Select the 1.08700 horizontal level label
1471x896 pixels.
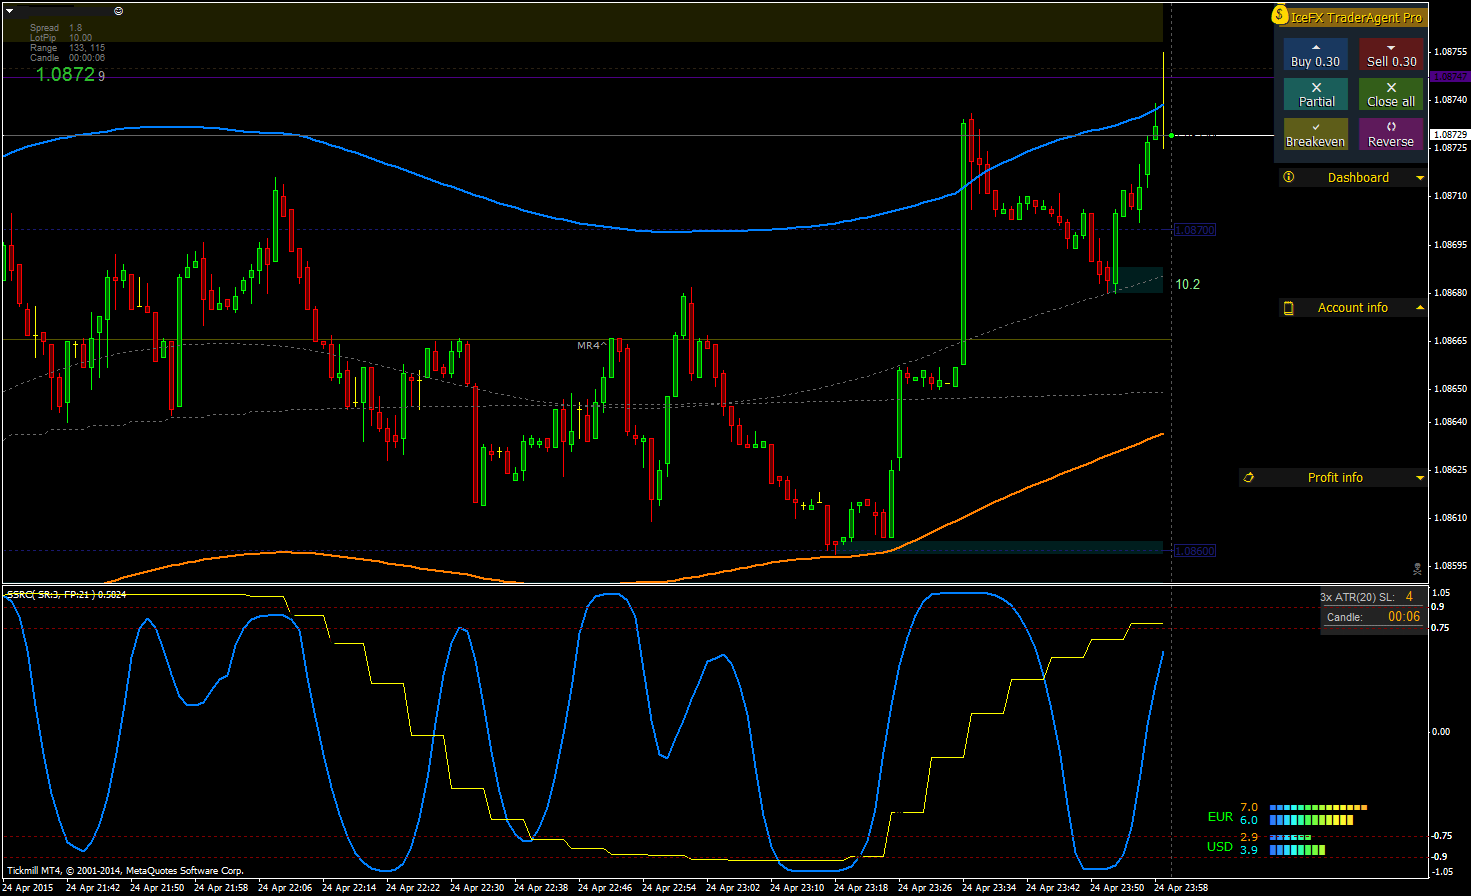coord(1194,230)
